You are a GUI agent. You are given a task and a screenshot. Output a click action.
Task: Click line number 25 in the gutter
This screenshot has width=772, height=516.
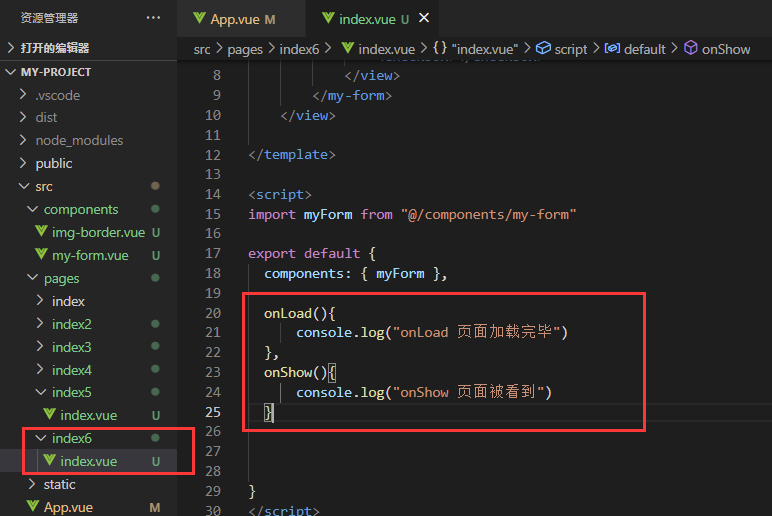click(213, 412)
